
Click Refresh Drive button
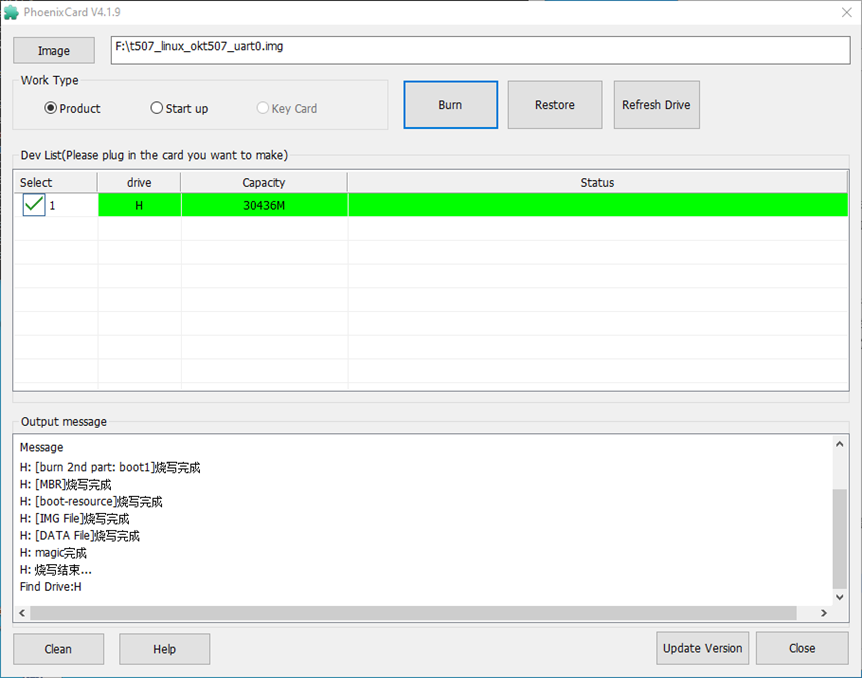[x=656, y=105]
